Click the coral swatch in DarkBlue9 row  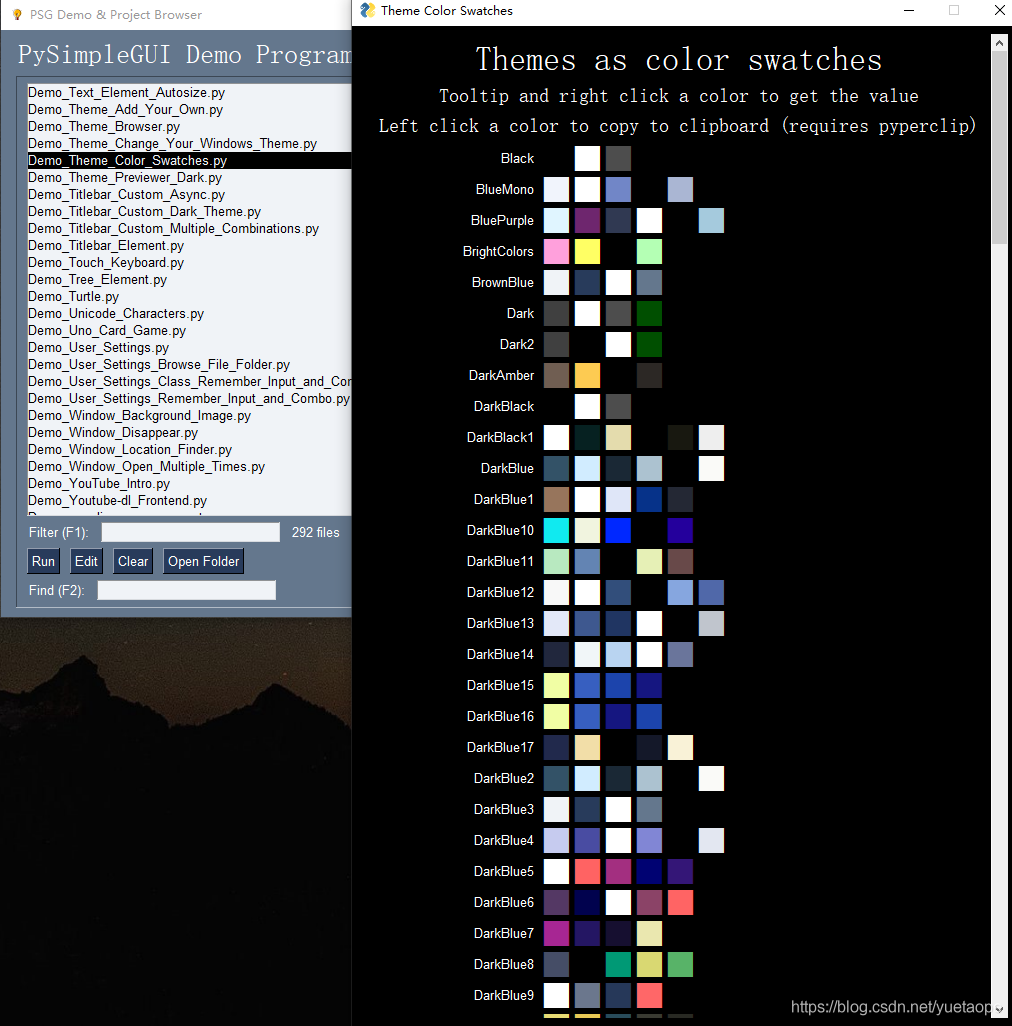click(649, 995)
